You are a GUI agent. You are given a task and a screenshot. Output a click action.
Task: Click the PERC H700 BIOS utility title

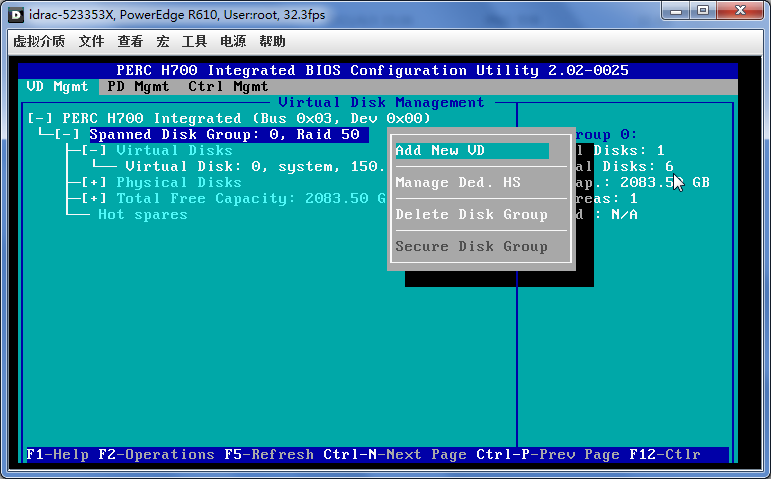(372, 70)
